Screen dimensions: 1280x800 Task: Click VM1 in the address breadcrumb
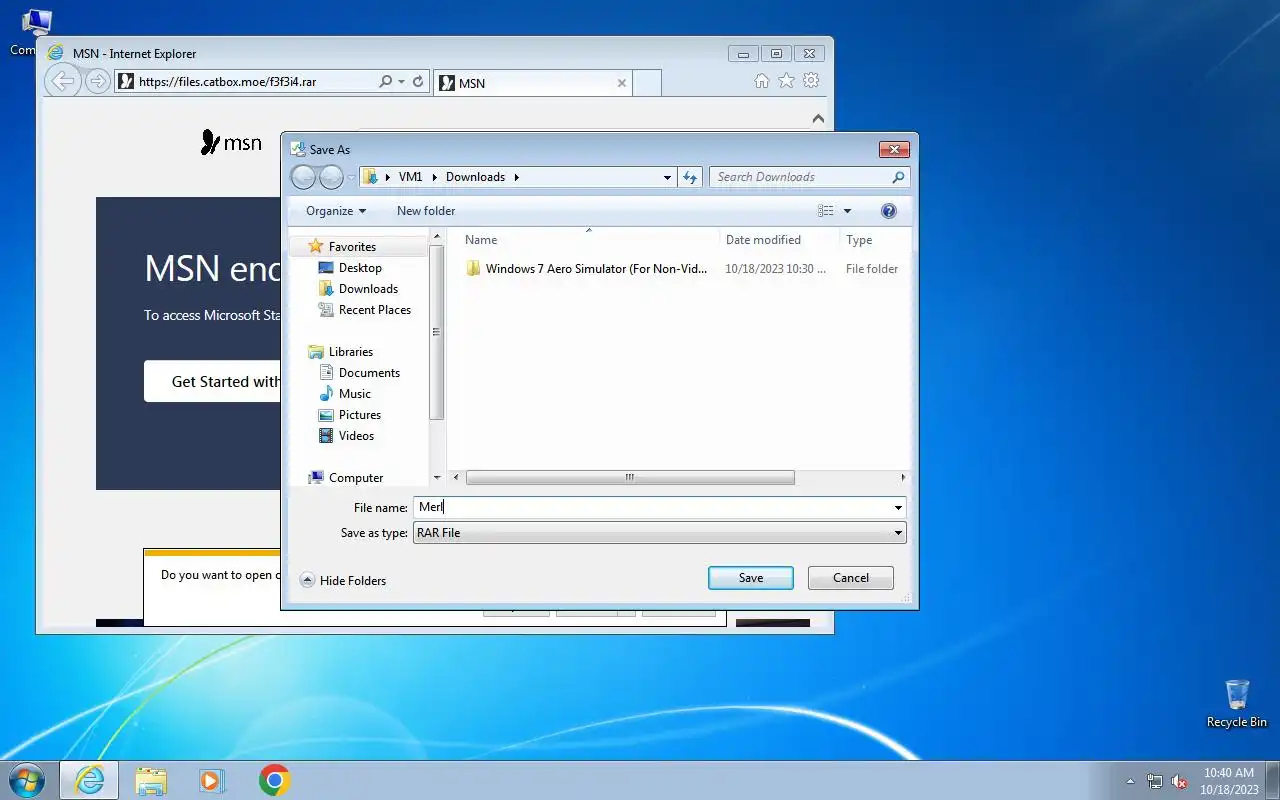[410, 177]
